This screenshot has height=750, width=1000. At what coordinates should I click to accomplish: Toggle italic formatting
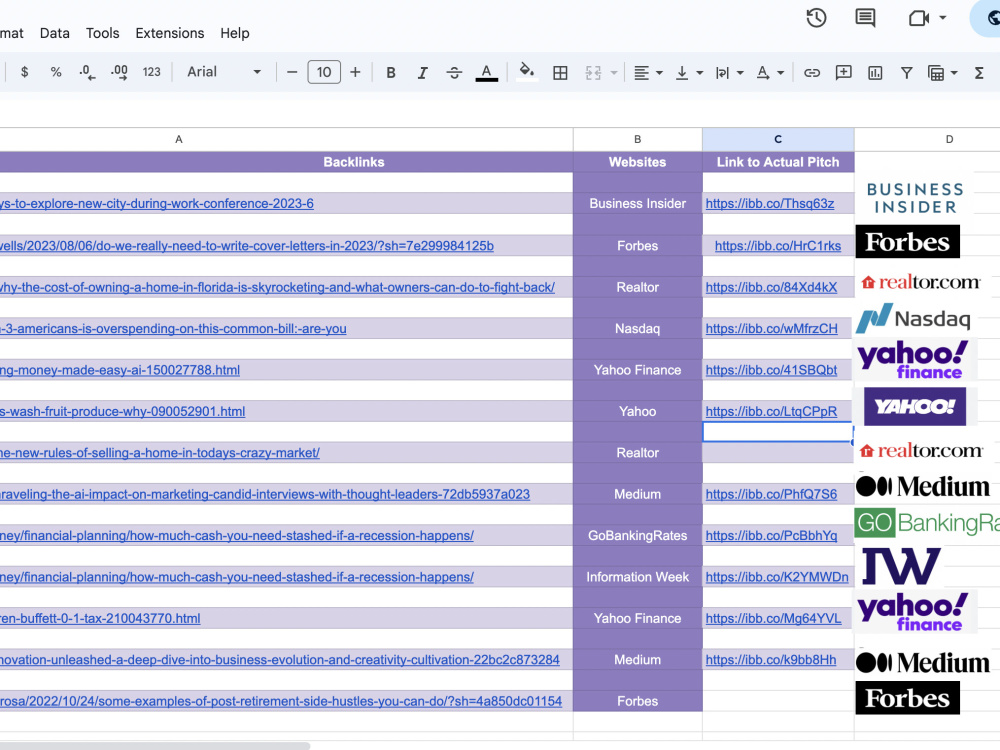[422, 72]
